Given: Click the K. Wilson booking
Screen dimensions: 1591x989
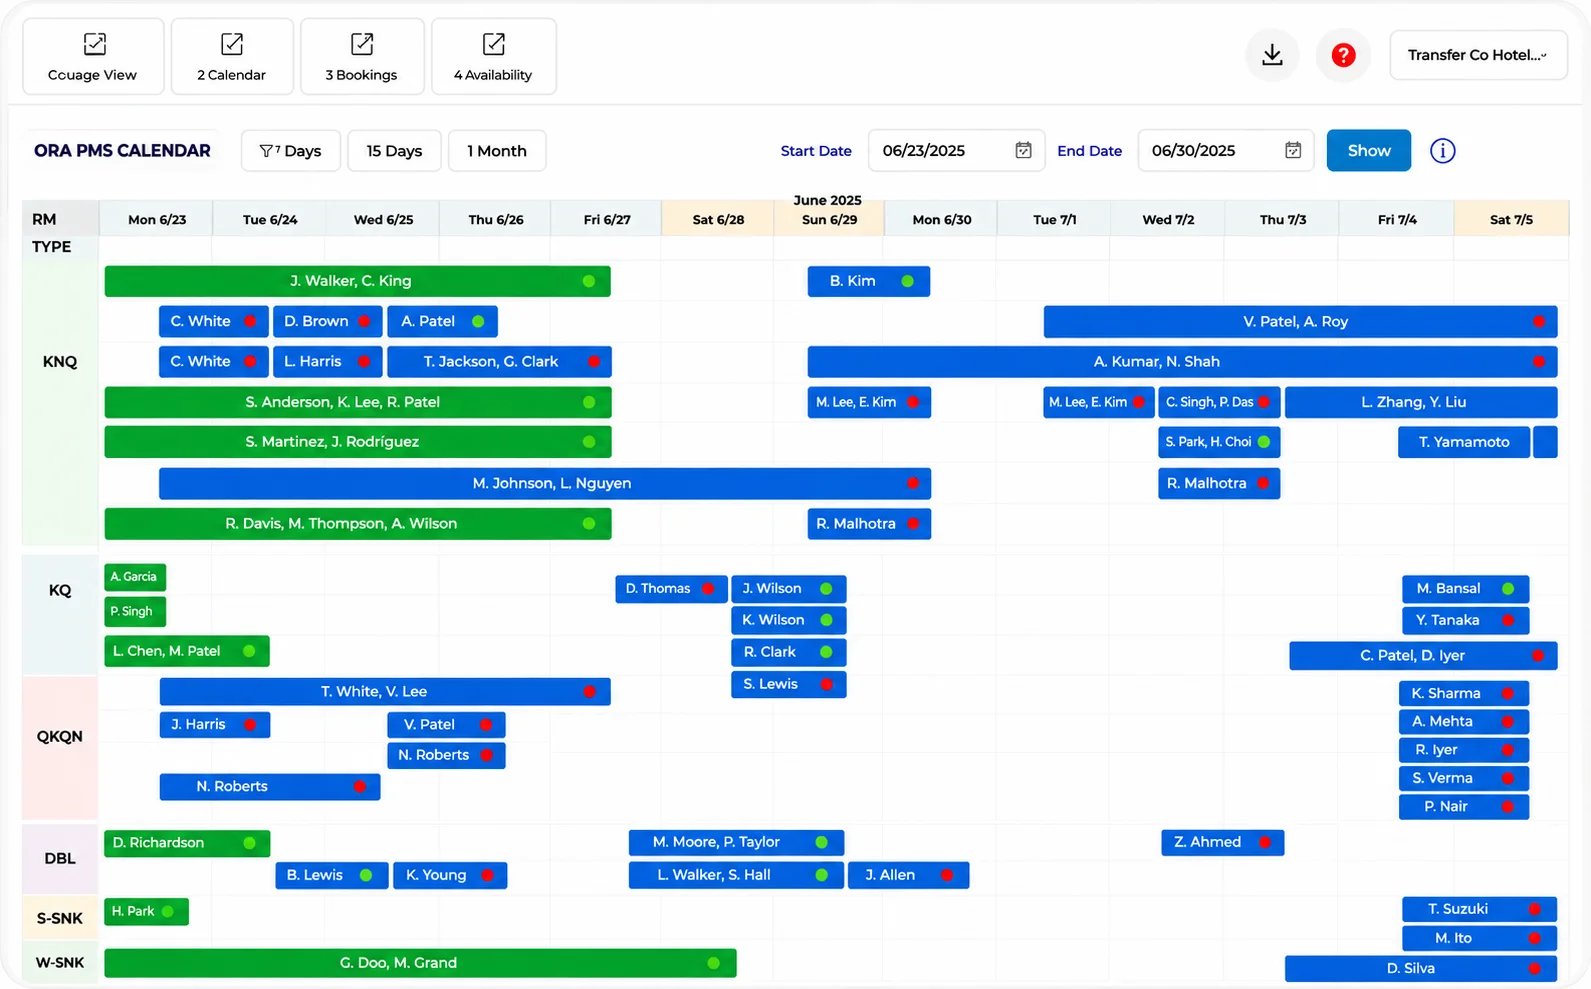Looking at the screenshot, I should (x=789, y=620).
